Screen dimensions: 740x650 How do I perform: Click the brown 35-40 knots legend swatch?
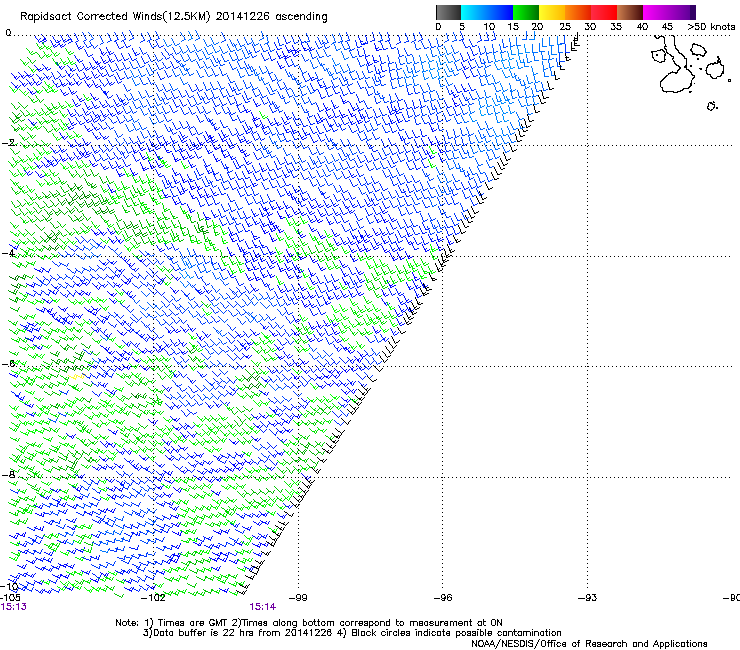[x=630, y=12]
